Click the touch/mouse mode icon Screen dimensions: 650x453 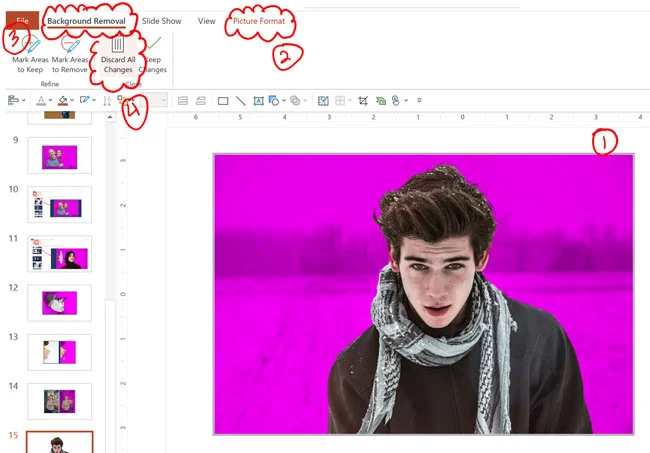coord(396,101)
